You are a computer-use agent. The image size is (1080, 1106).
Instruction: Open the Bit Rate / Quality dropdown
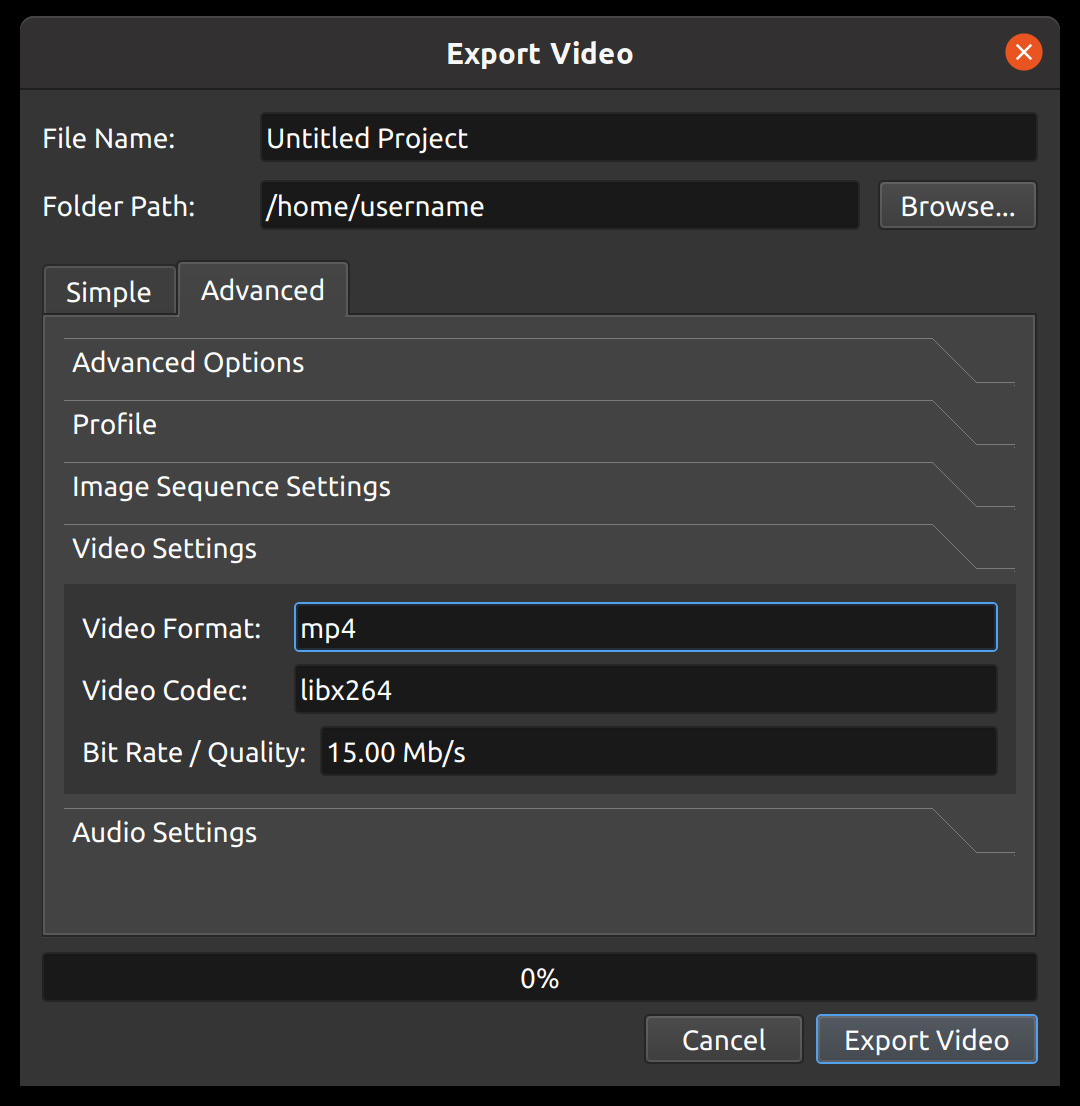click(658, 752)
